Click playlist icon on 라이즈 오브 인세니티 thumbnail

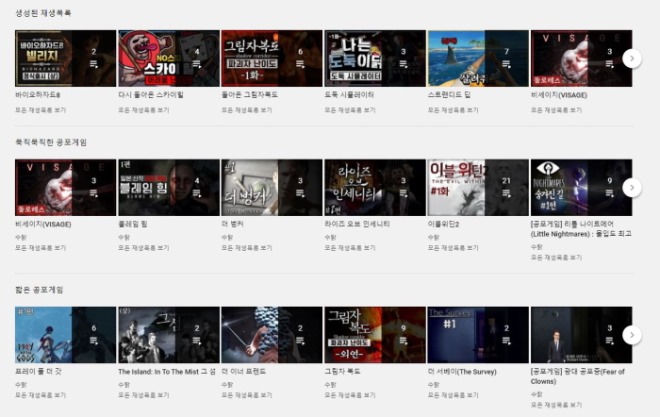[403, 193]
